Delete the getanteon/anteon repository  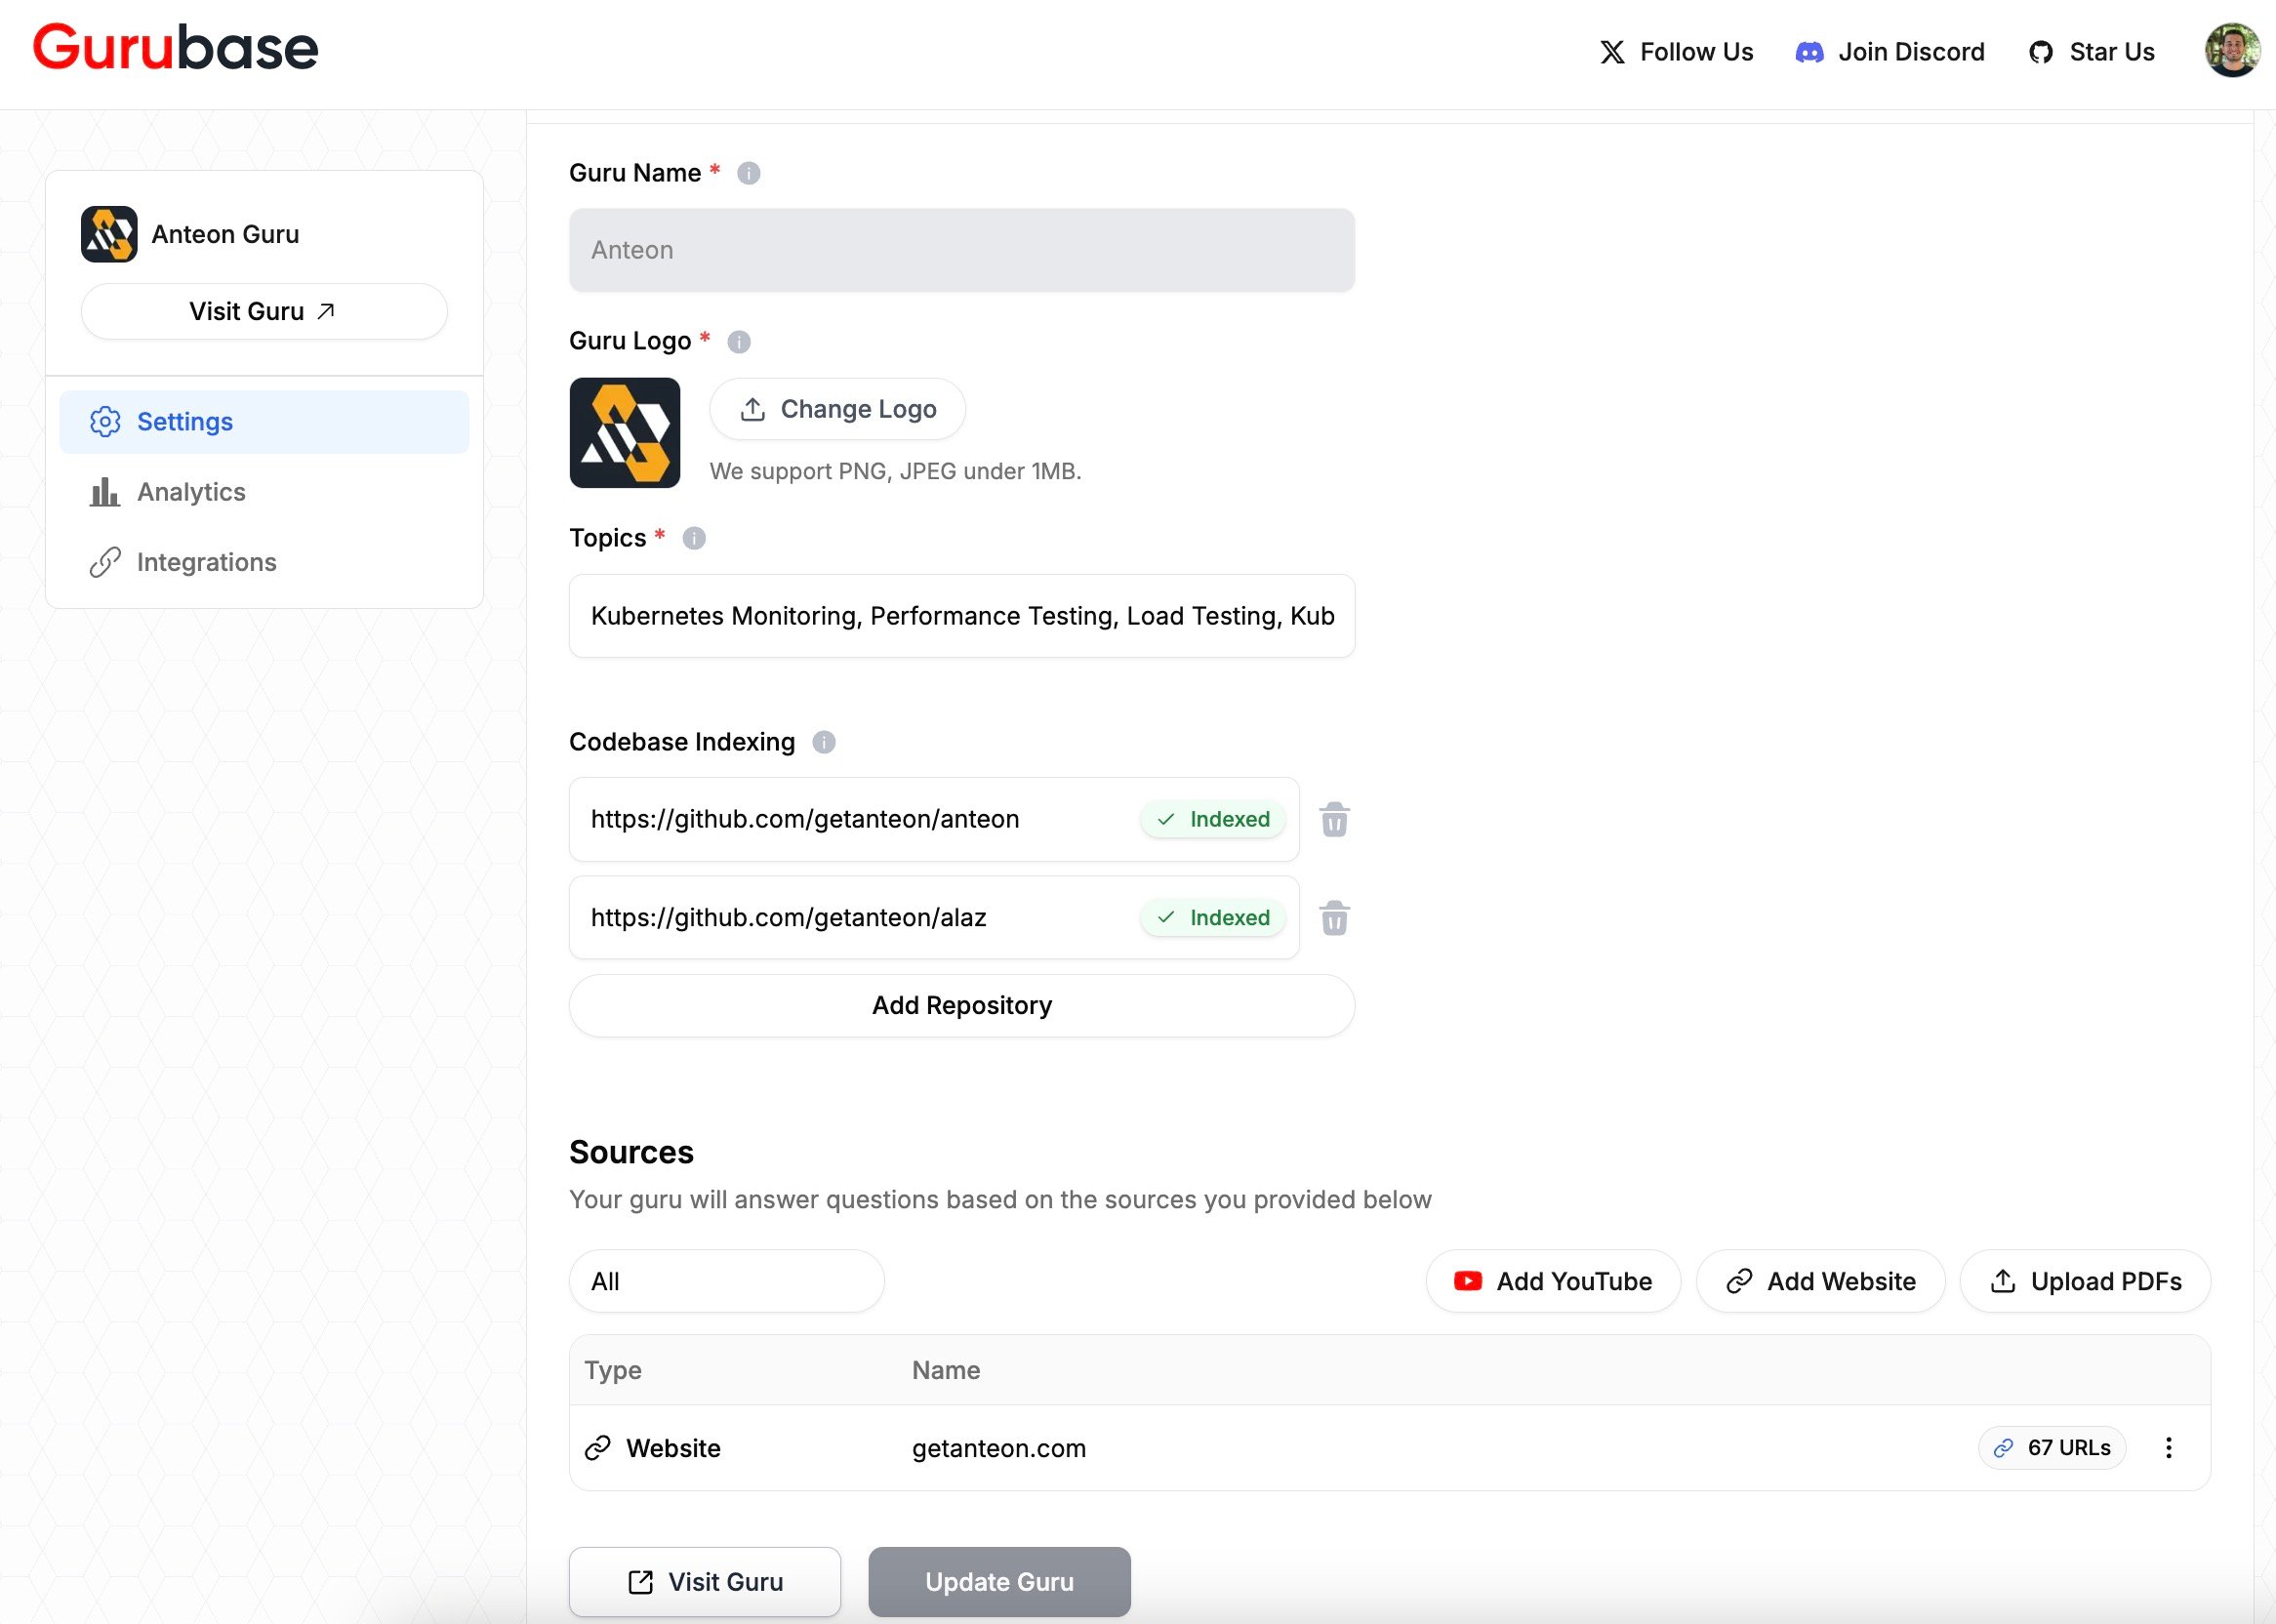tap(1334, 819)
